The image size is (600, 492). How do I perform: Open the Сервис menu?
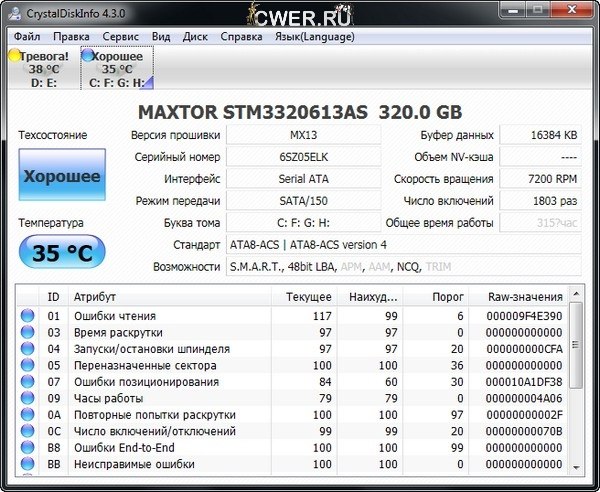pos(121,36)
